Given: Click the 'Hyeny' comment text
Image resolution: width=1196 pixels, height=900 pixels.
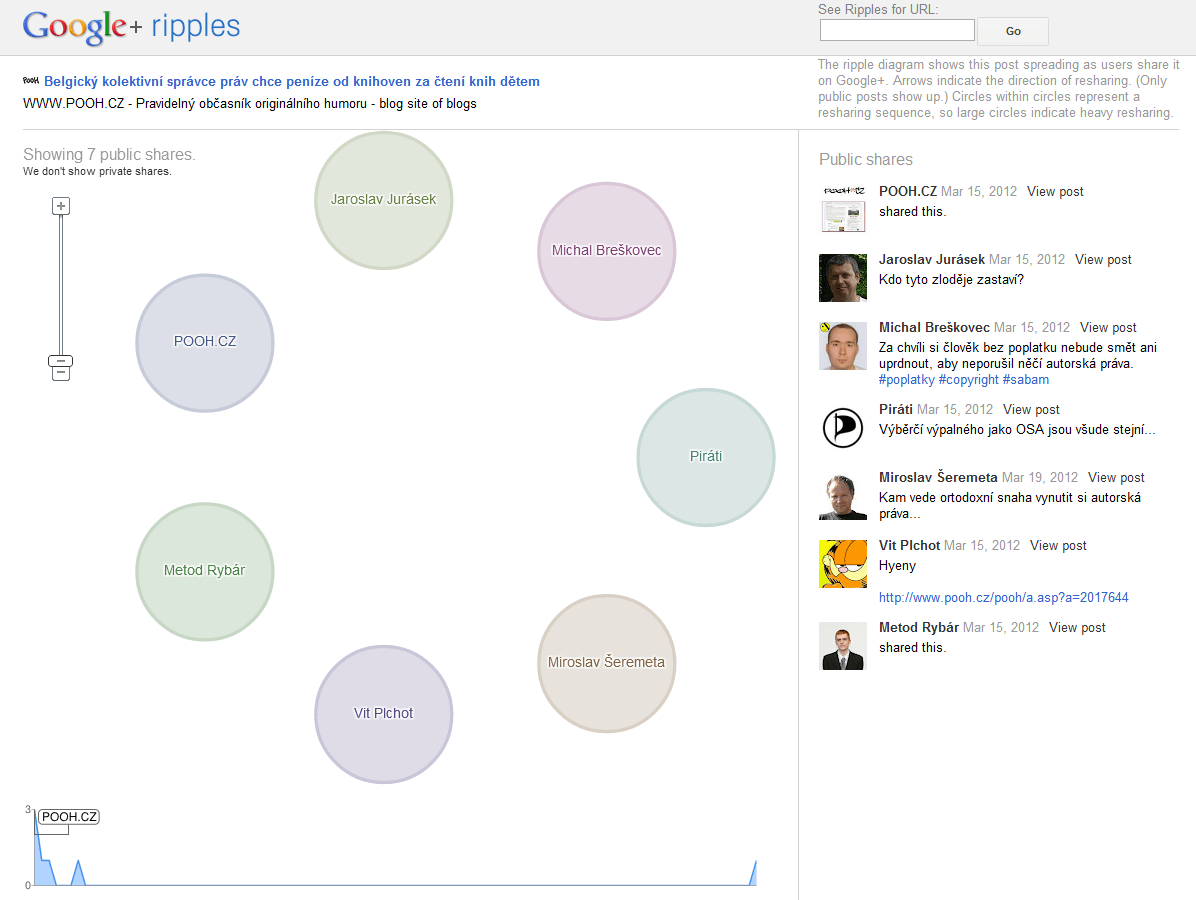Looking at the screenshot, I should [897, 566].
